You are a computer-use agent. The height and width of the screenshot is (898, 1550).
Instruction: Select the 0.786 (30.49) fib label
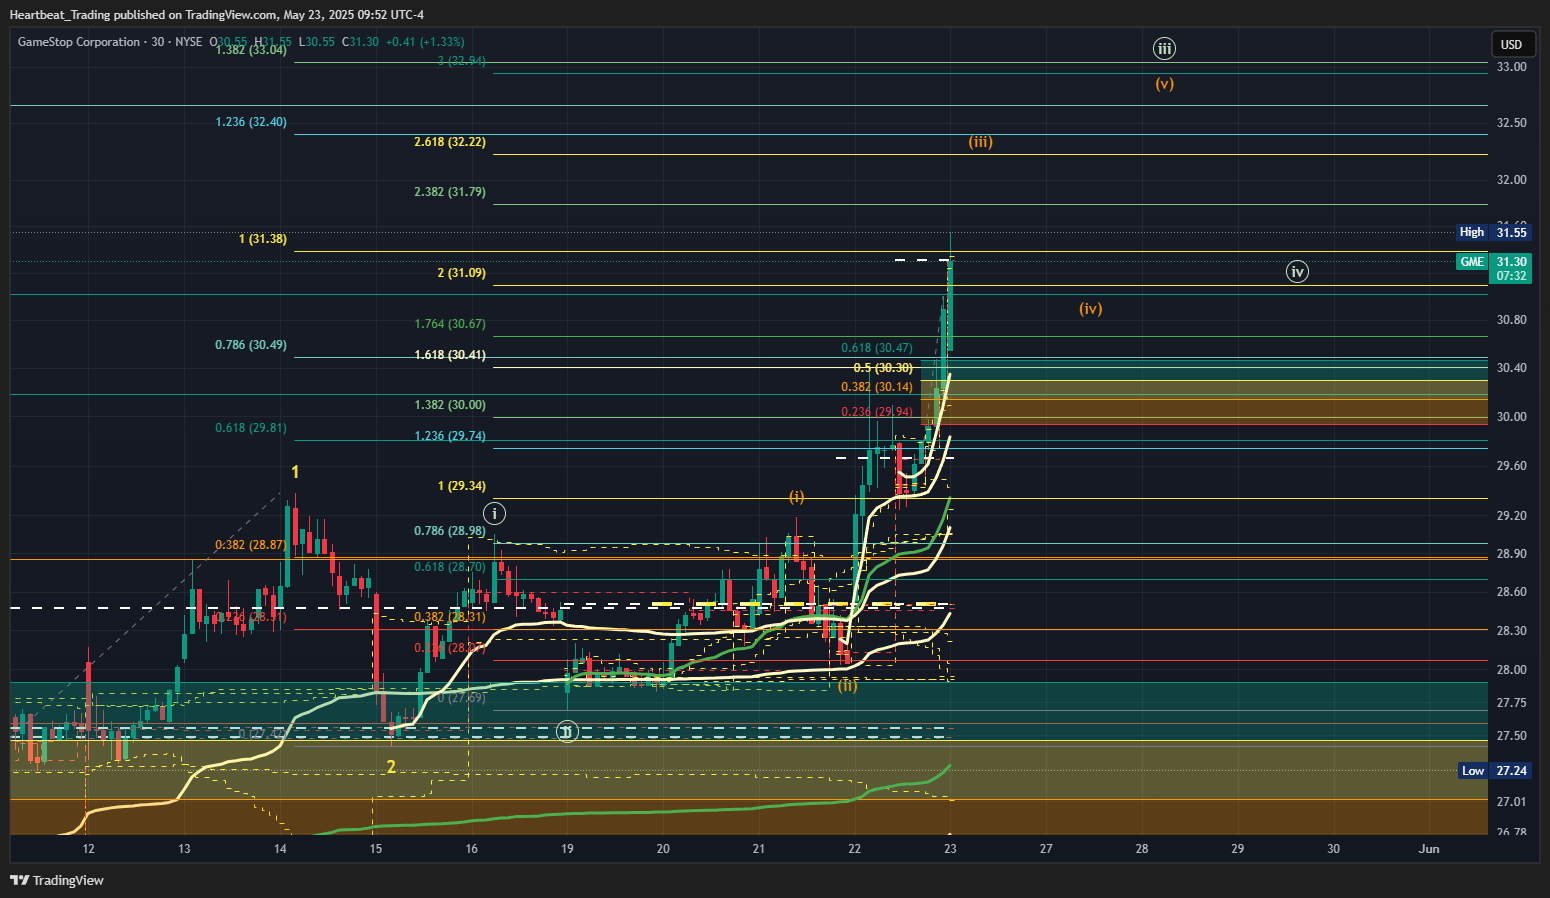click(x=251, y=345)
